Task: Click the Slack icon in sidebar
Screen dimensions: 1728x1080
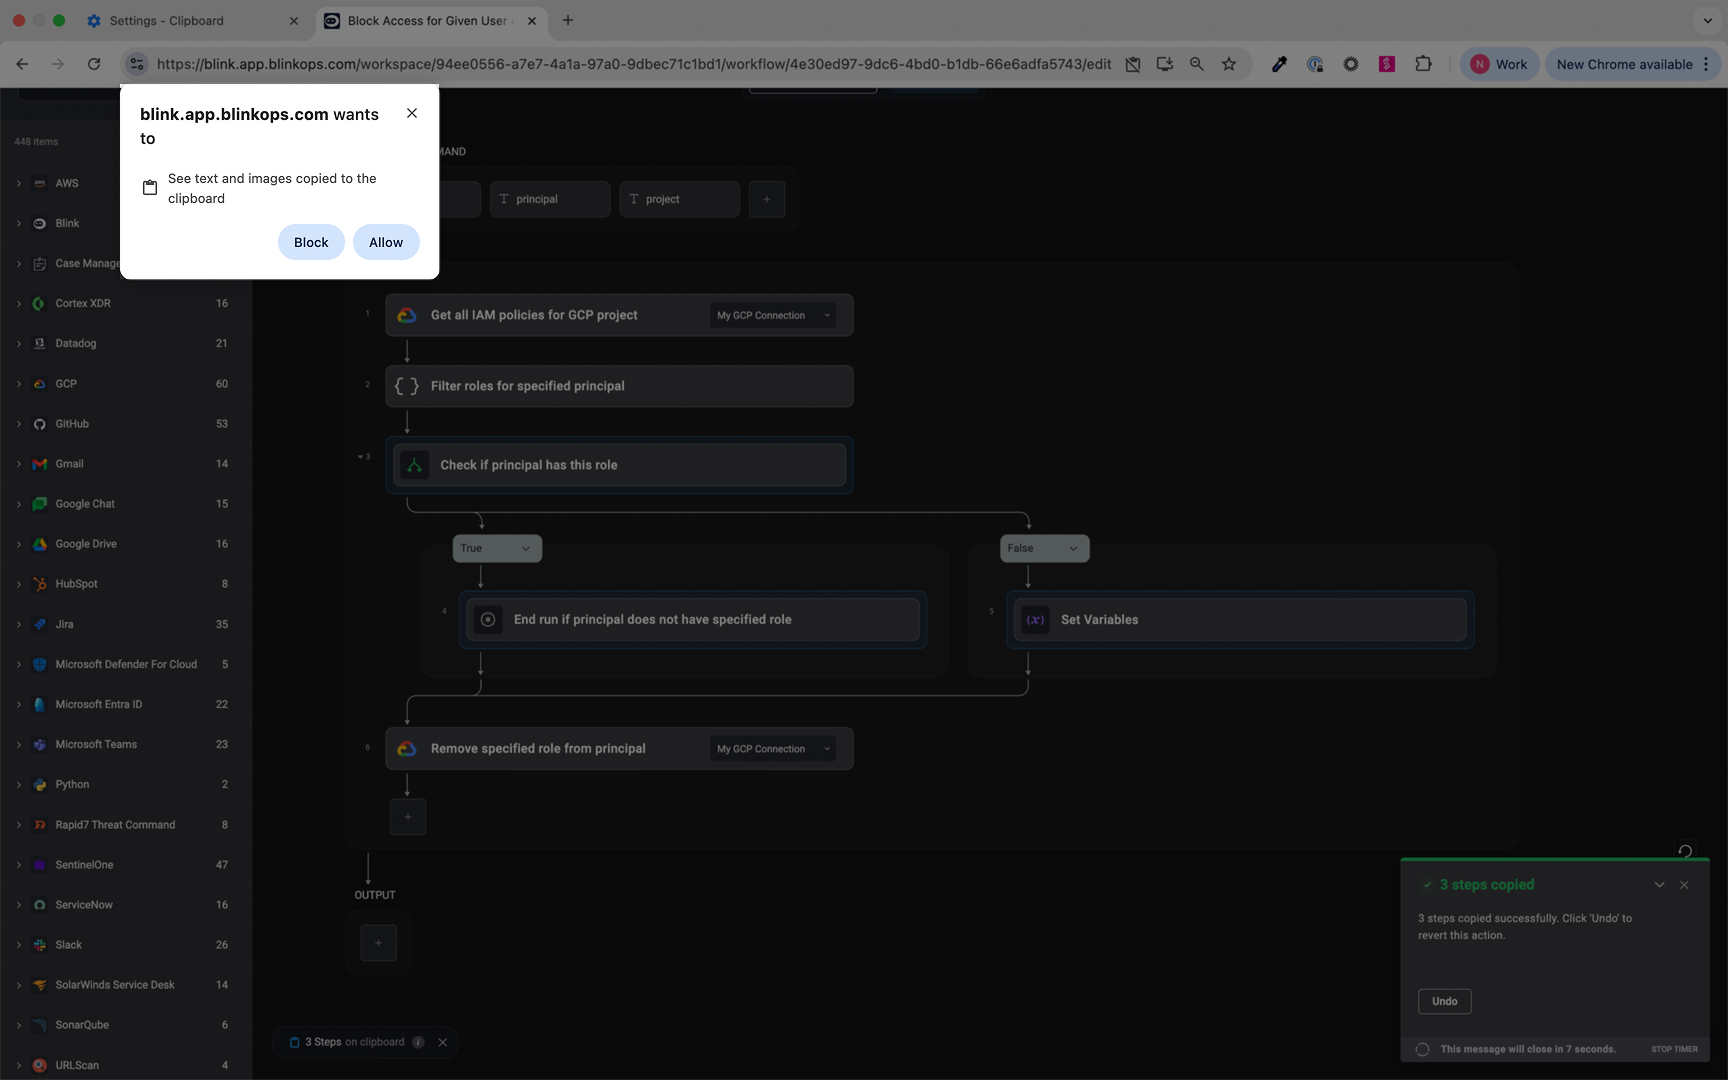Action: click(40, 945)
